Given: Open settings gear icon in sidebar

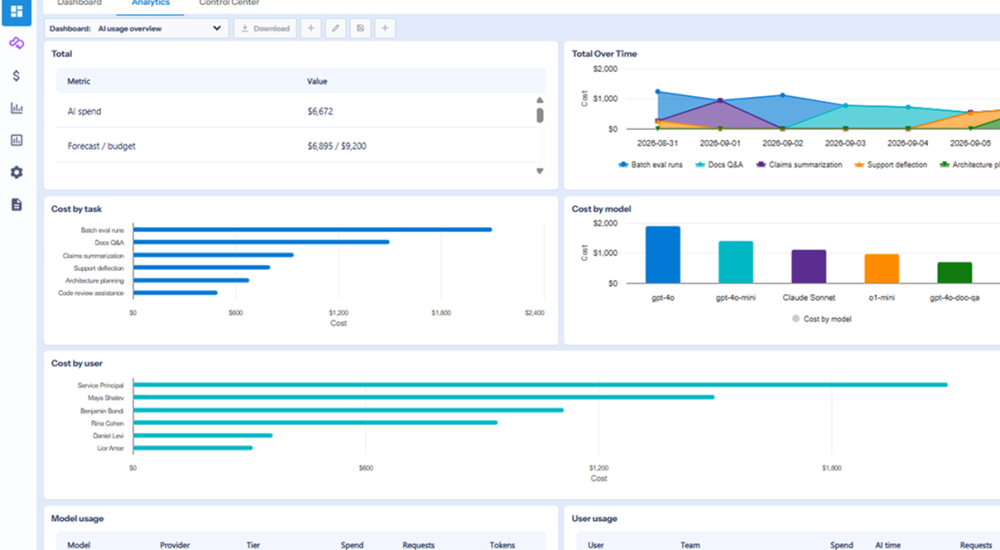Looking at the screenshot, I should [17, 172].
